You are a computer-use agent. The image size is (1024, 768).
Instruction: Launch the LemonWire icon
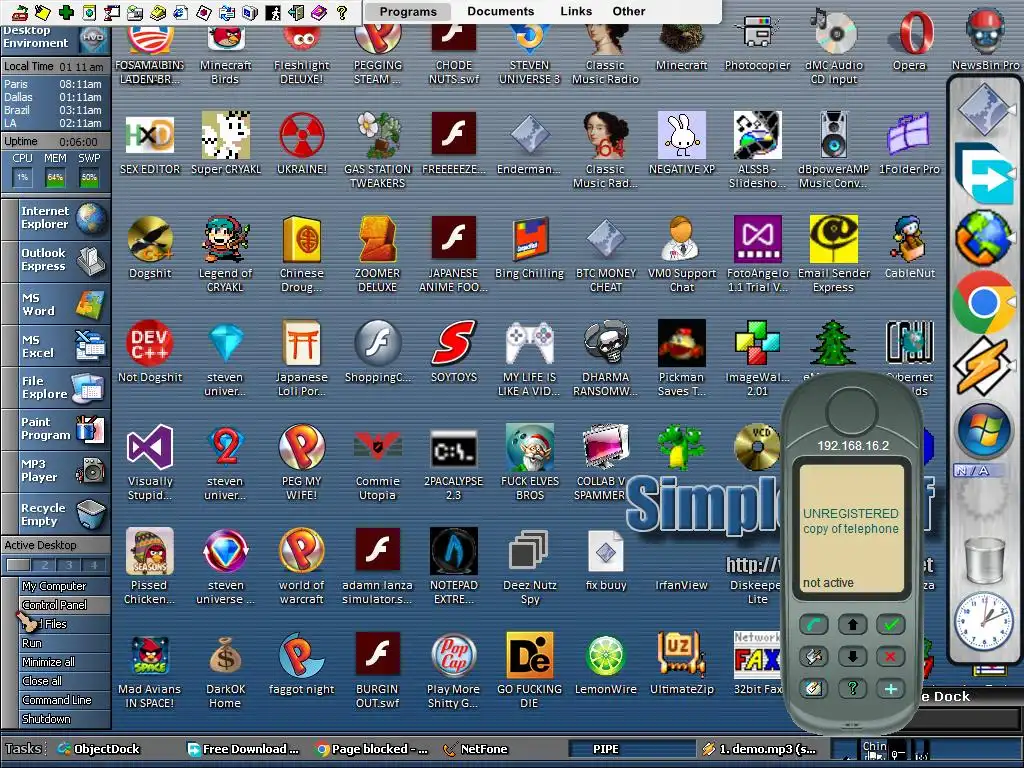[x=605, y=655]
